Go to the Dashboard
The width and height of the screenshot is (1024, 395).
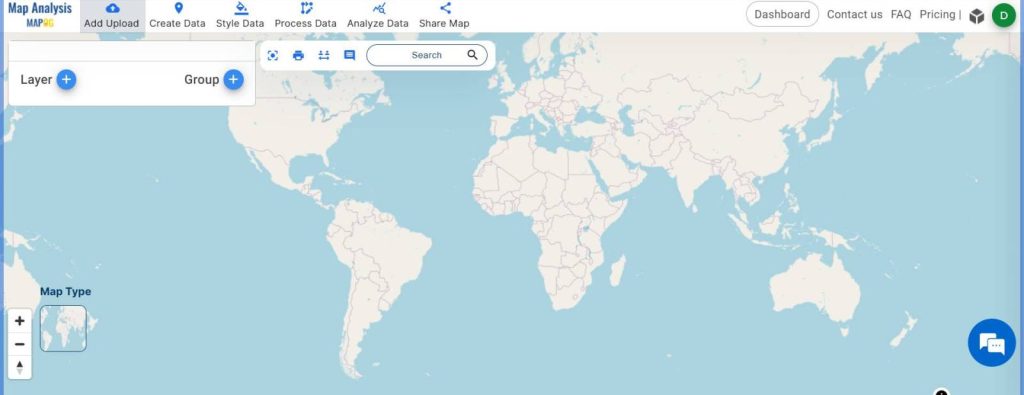[x=782, y=14]
